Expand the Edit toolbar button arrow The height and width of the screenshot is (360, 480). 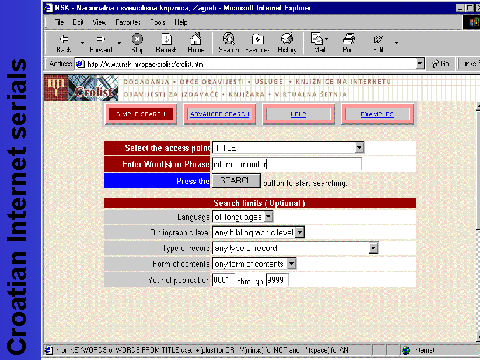pyautogui.click(x=396, y=43)
